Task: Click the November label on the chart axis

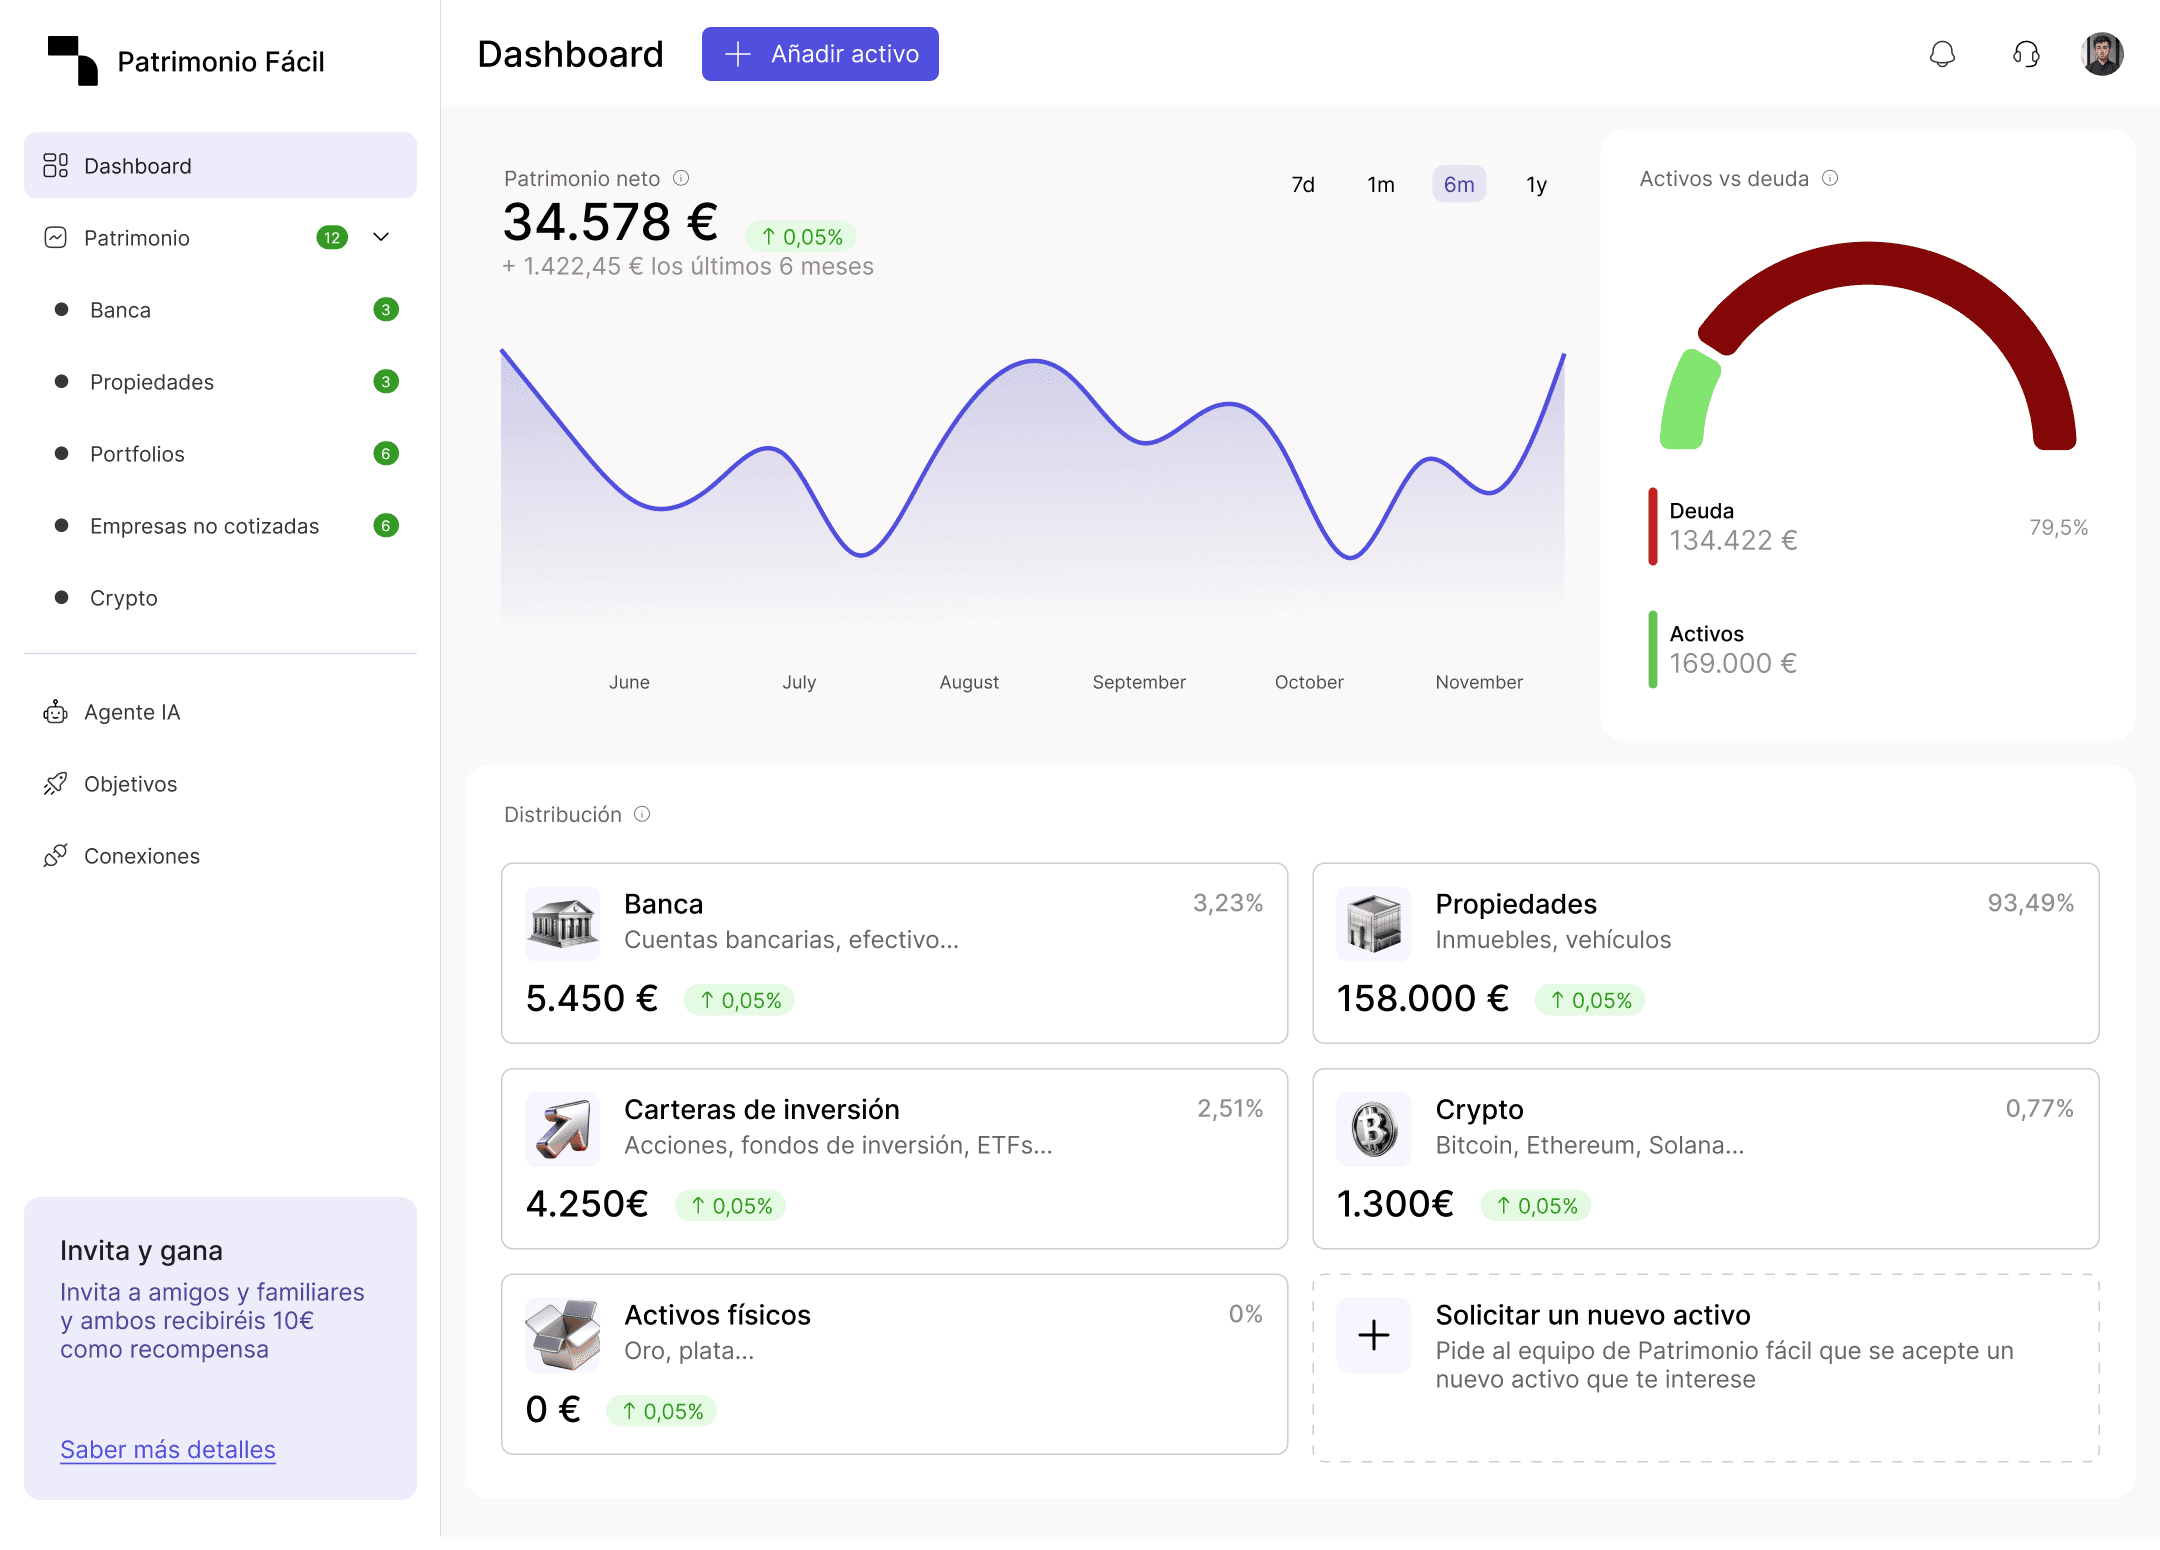Action: (1479, 682)
